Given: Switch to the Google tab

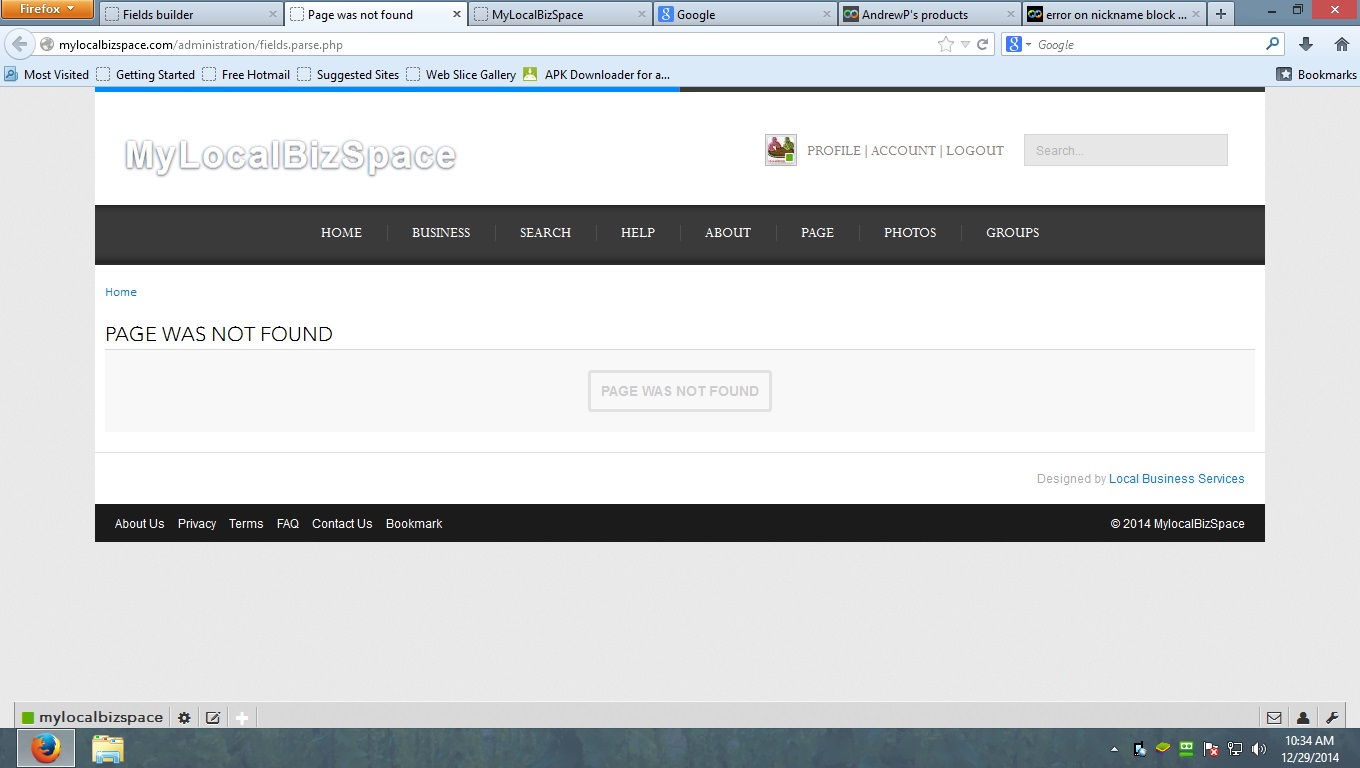Looking at the screenshot, I should 744,14.
